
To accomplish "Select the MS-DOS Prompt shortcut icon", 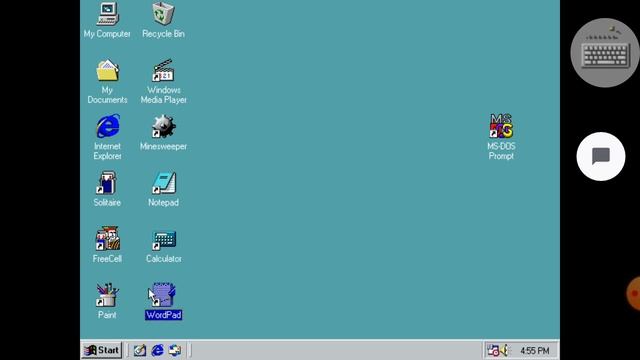I will pyautogui.click(x=501, y=126).
